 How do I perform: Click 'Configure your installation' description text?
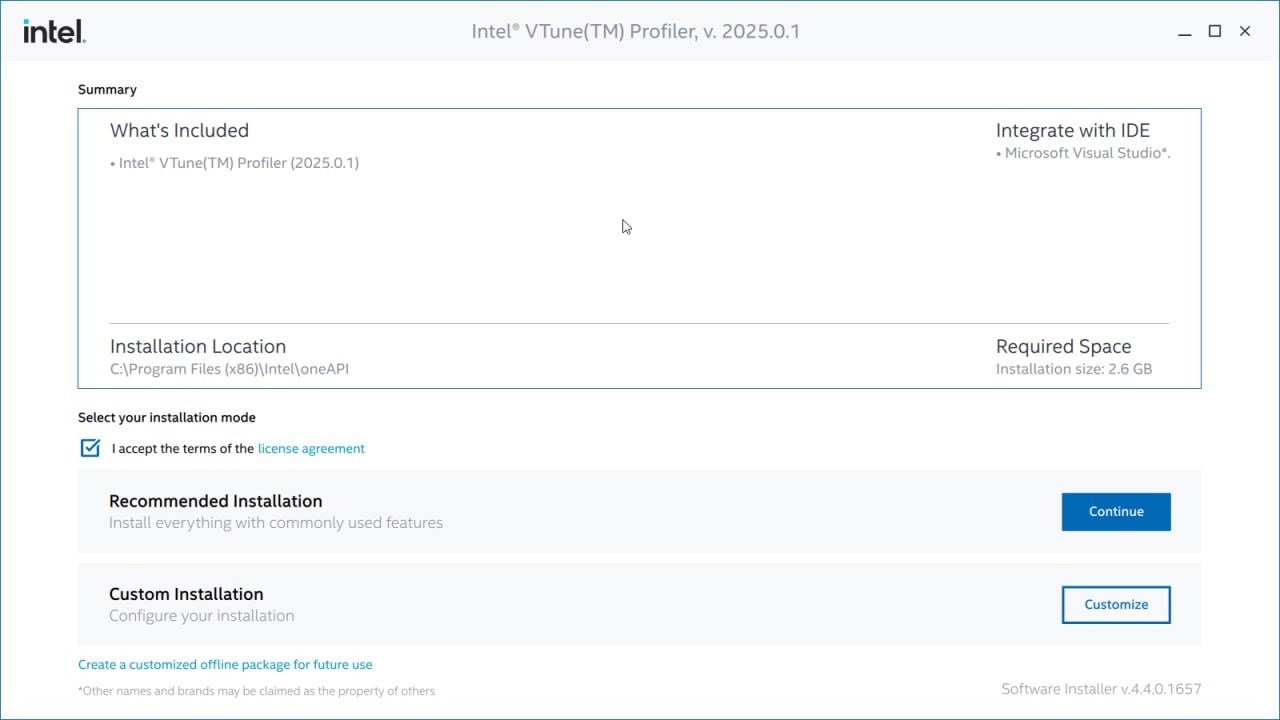click(202, 616)
